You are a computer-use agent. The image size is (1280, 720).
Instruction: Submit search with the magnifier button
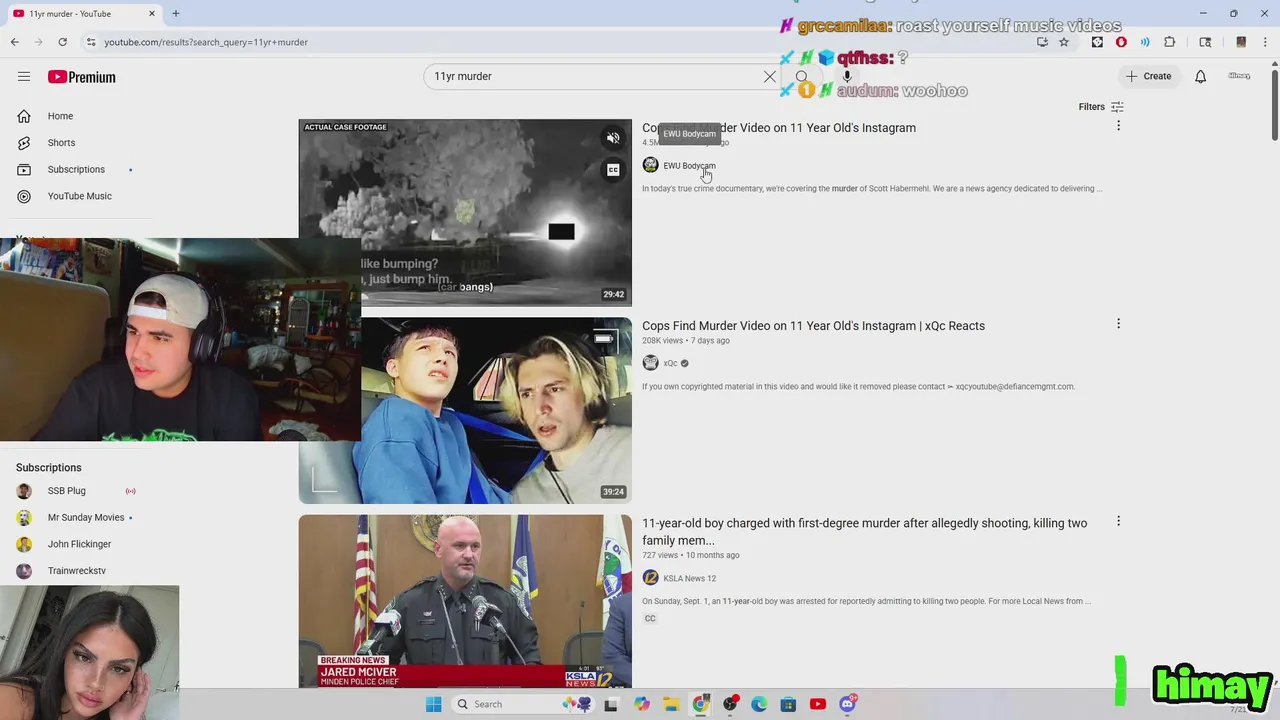click(802, 76)
